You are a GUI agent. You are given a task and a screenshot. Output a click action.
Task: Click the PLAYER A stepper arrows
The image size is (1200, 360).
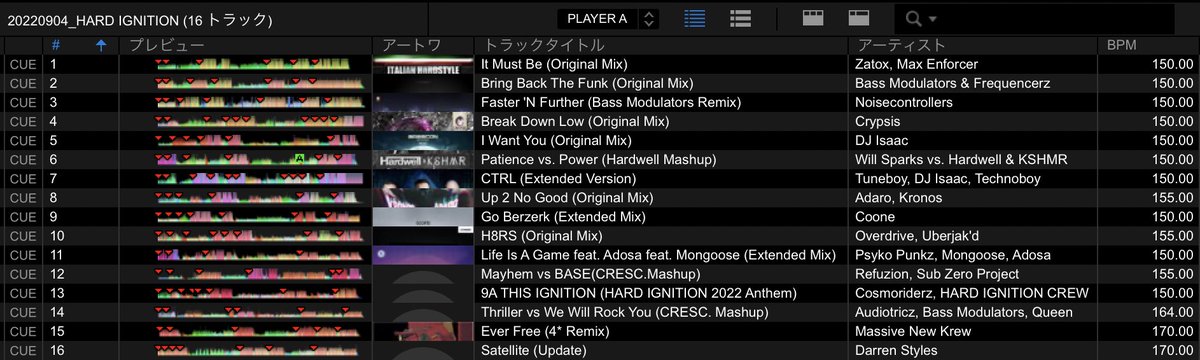pyautogui.click(x=649, y=18)
